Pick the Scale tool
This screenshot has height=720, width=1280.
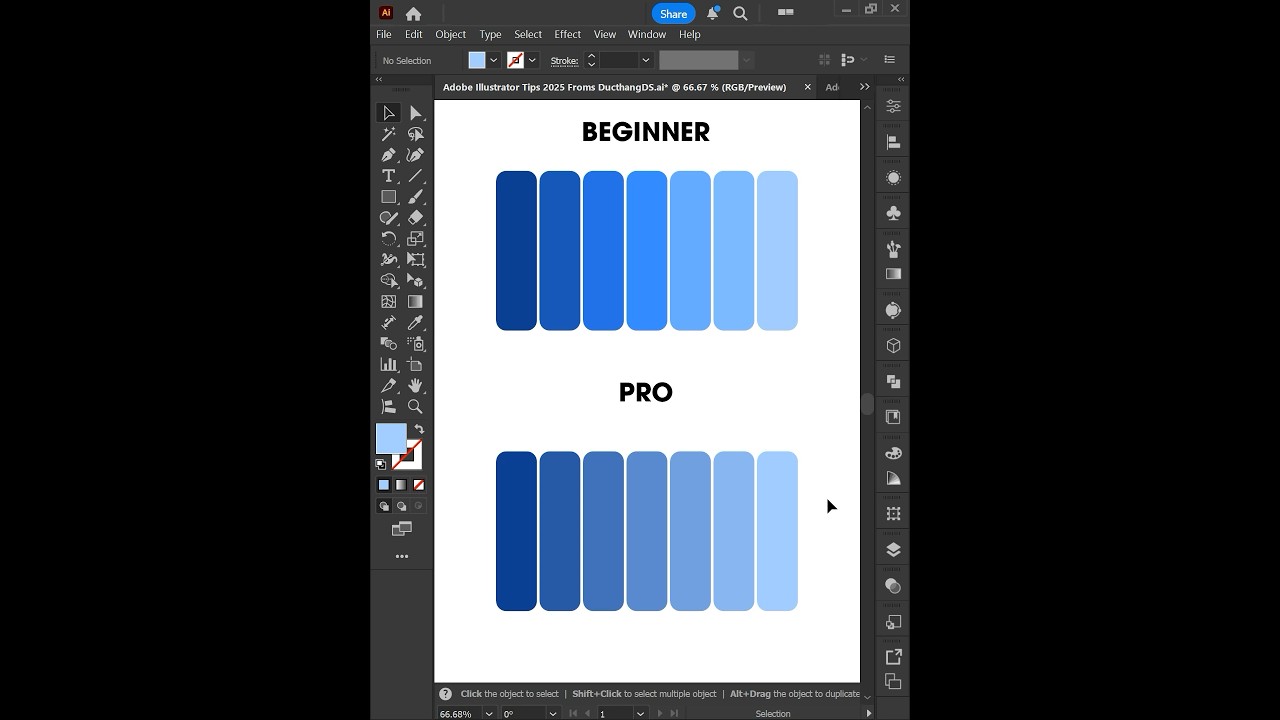[x=415, y=239]
